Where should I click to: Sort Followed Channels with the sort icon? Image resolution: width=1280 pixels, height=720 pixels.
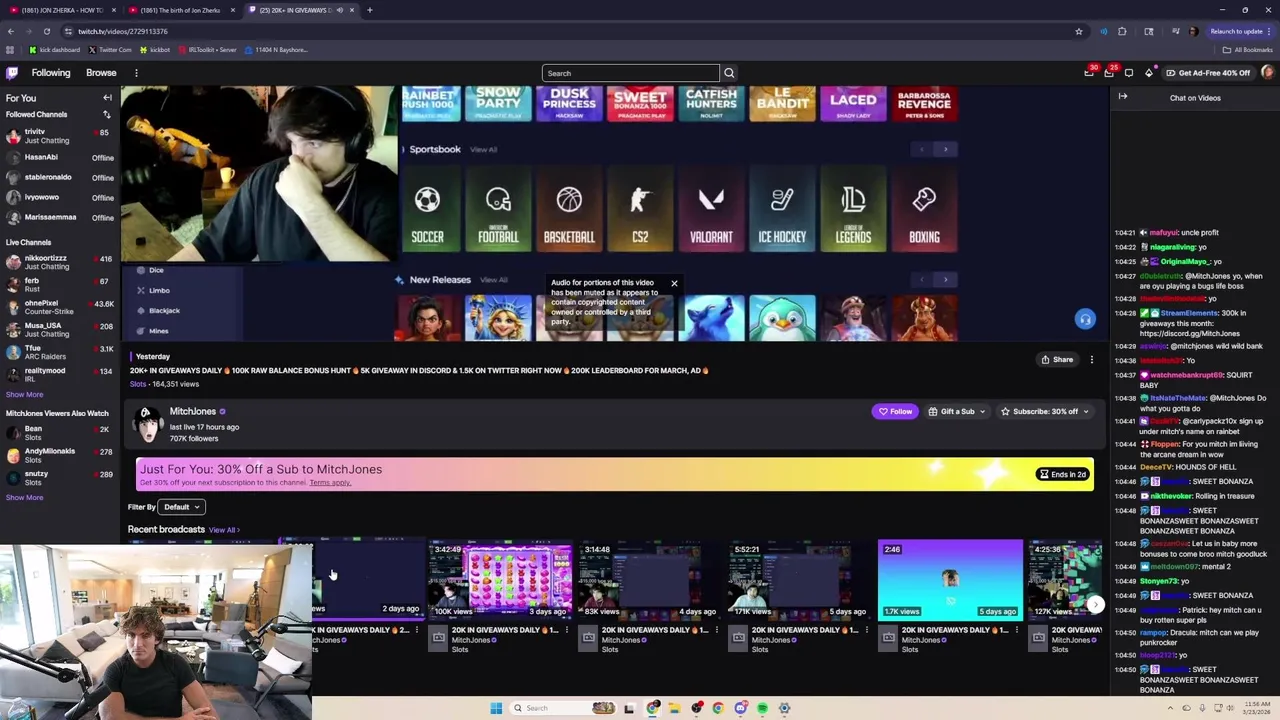(x=106, y=115)
